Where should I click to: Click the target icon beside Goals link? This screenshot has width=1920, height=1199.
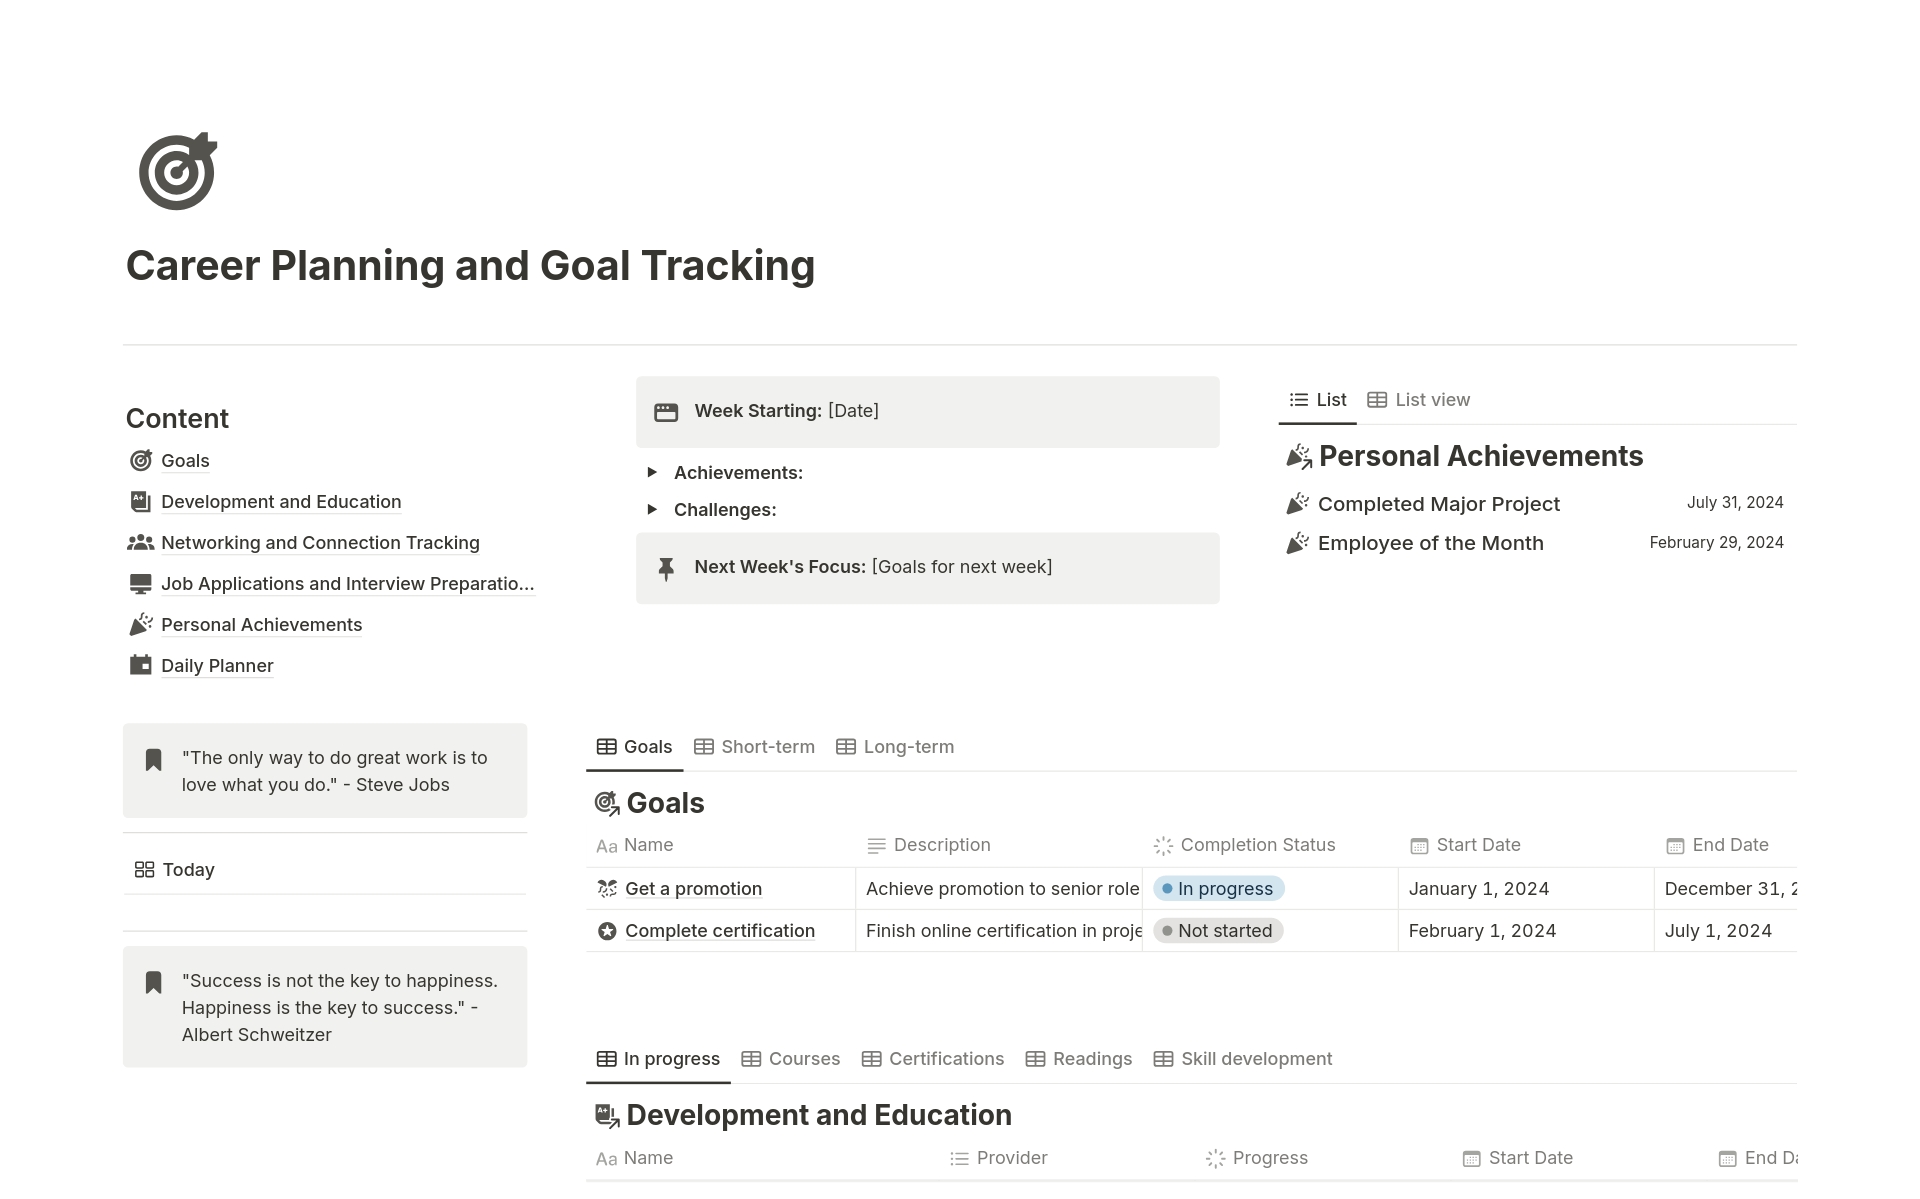141,461
